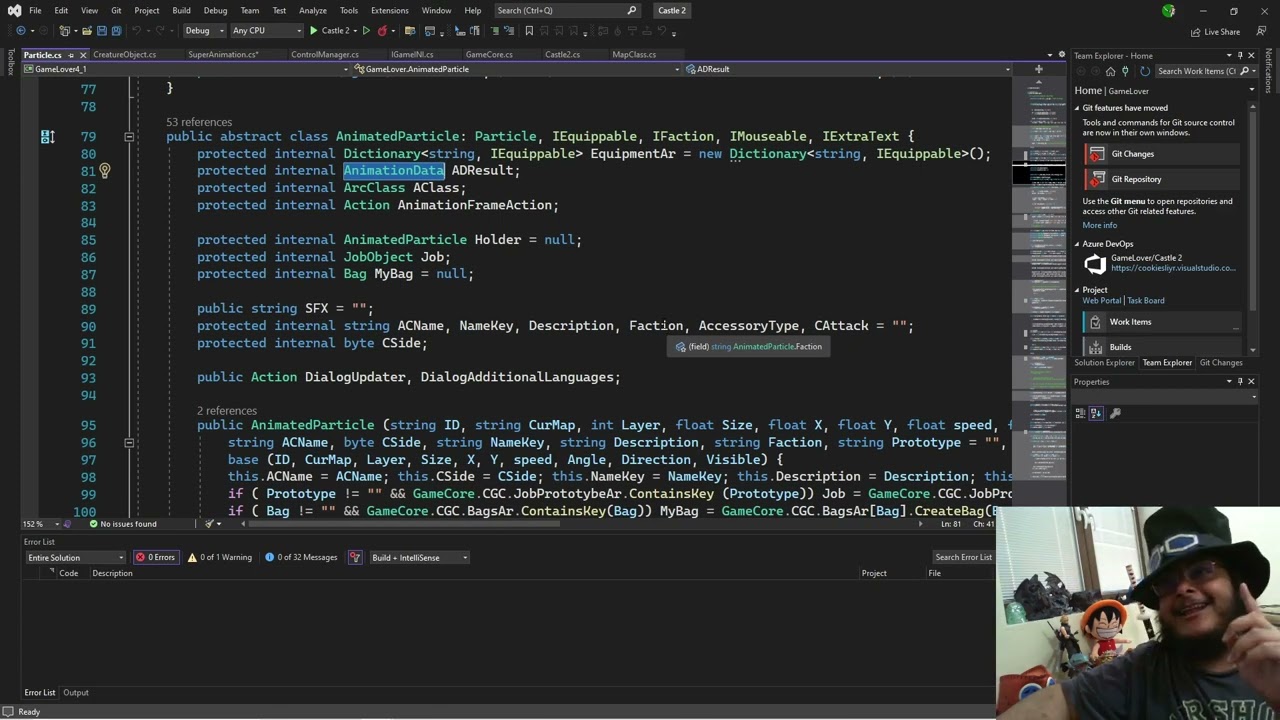Open the Extensions menu

pos(390,10)
